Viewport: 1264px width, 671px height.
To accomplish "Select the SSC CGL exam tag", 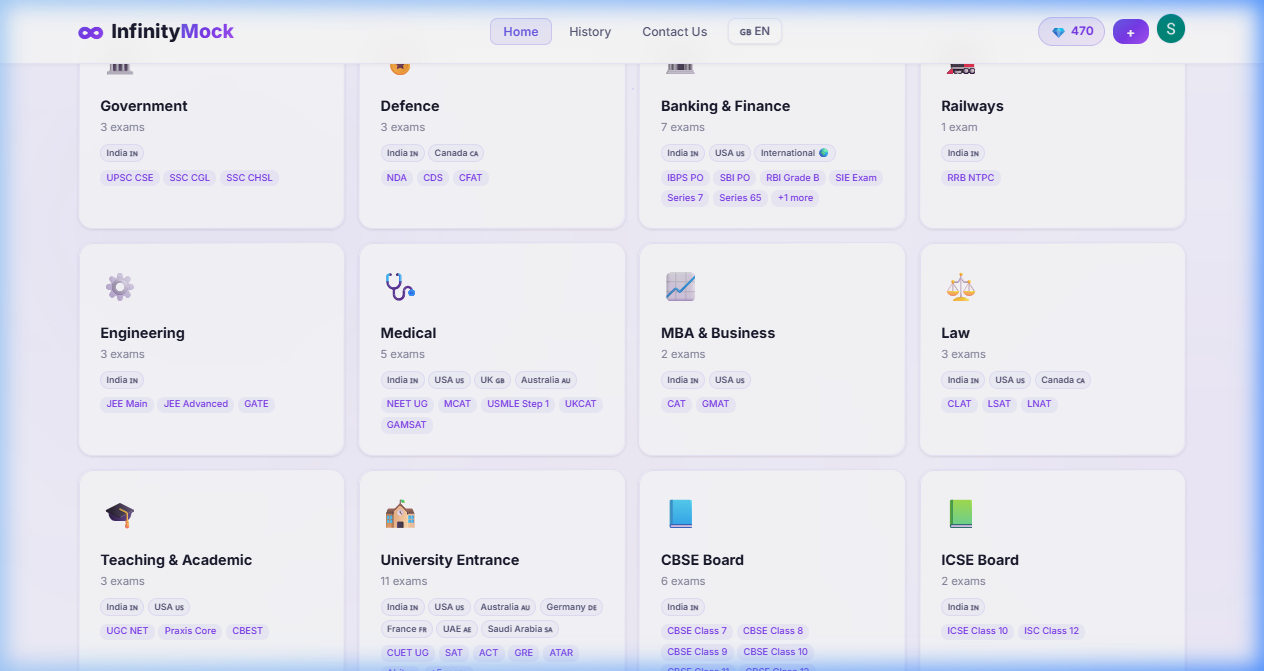I will (x=190, y=178).
